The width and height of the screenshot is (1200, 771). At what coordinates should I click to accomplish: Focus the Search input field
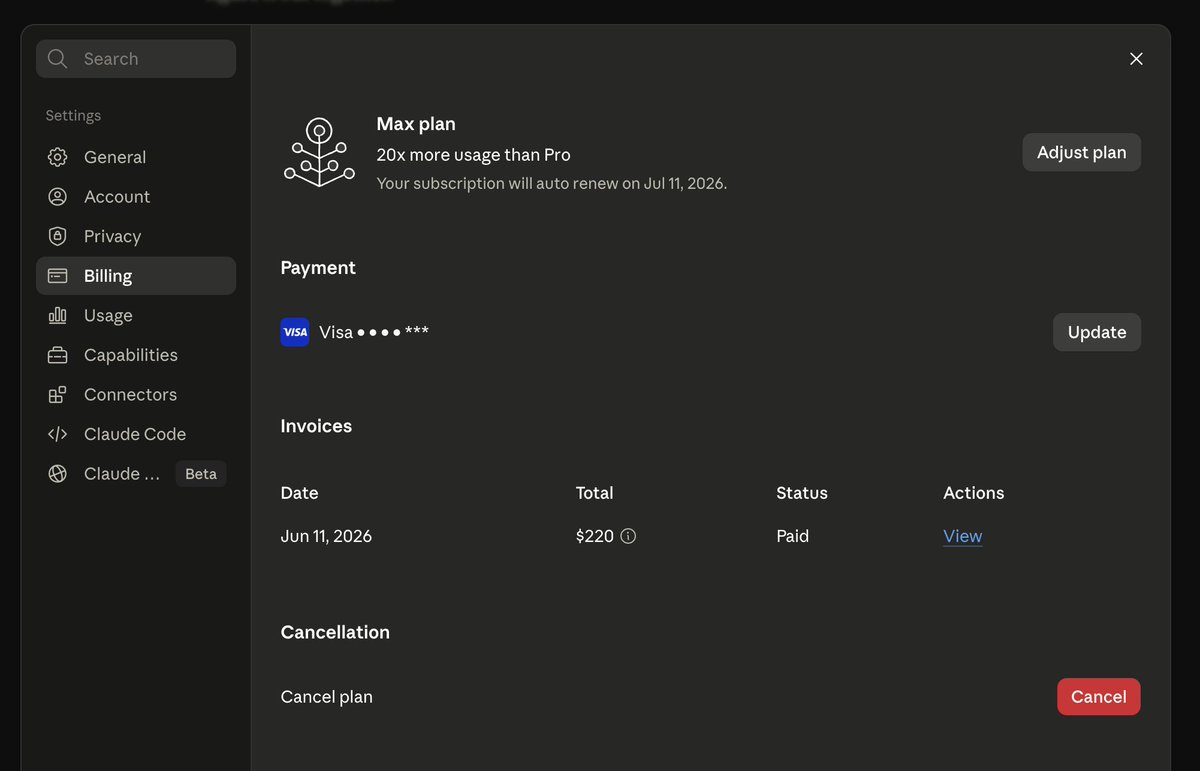tap(136, 59)
